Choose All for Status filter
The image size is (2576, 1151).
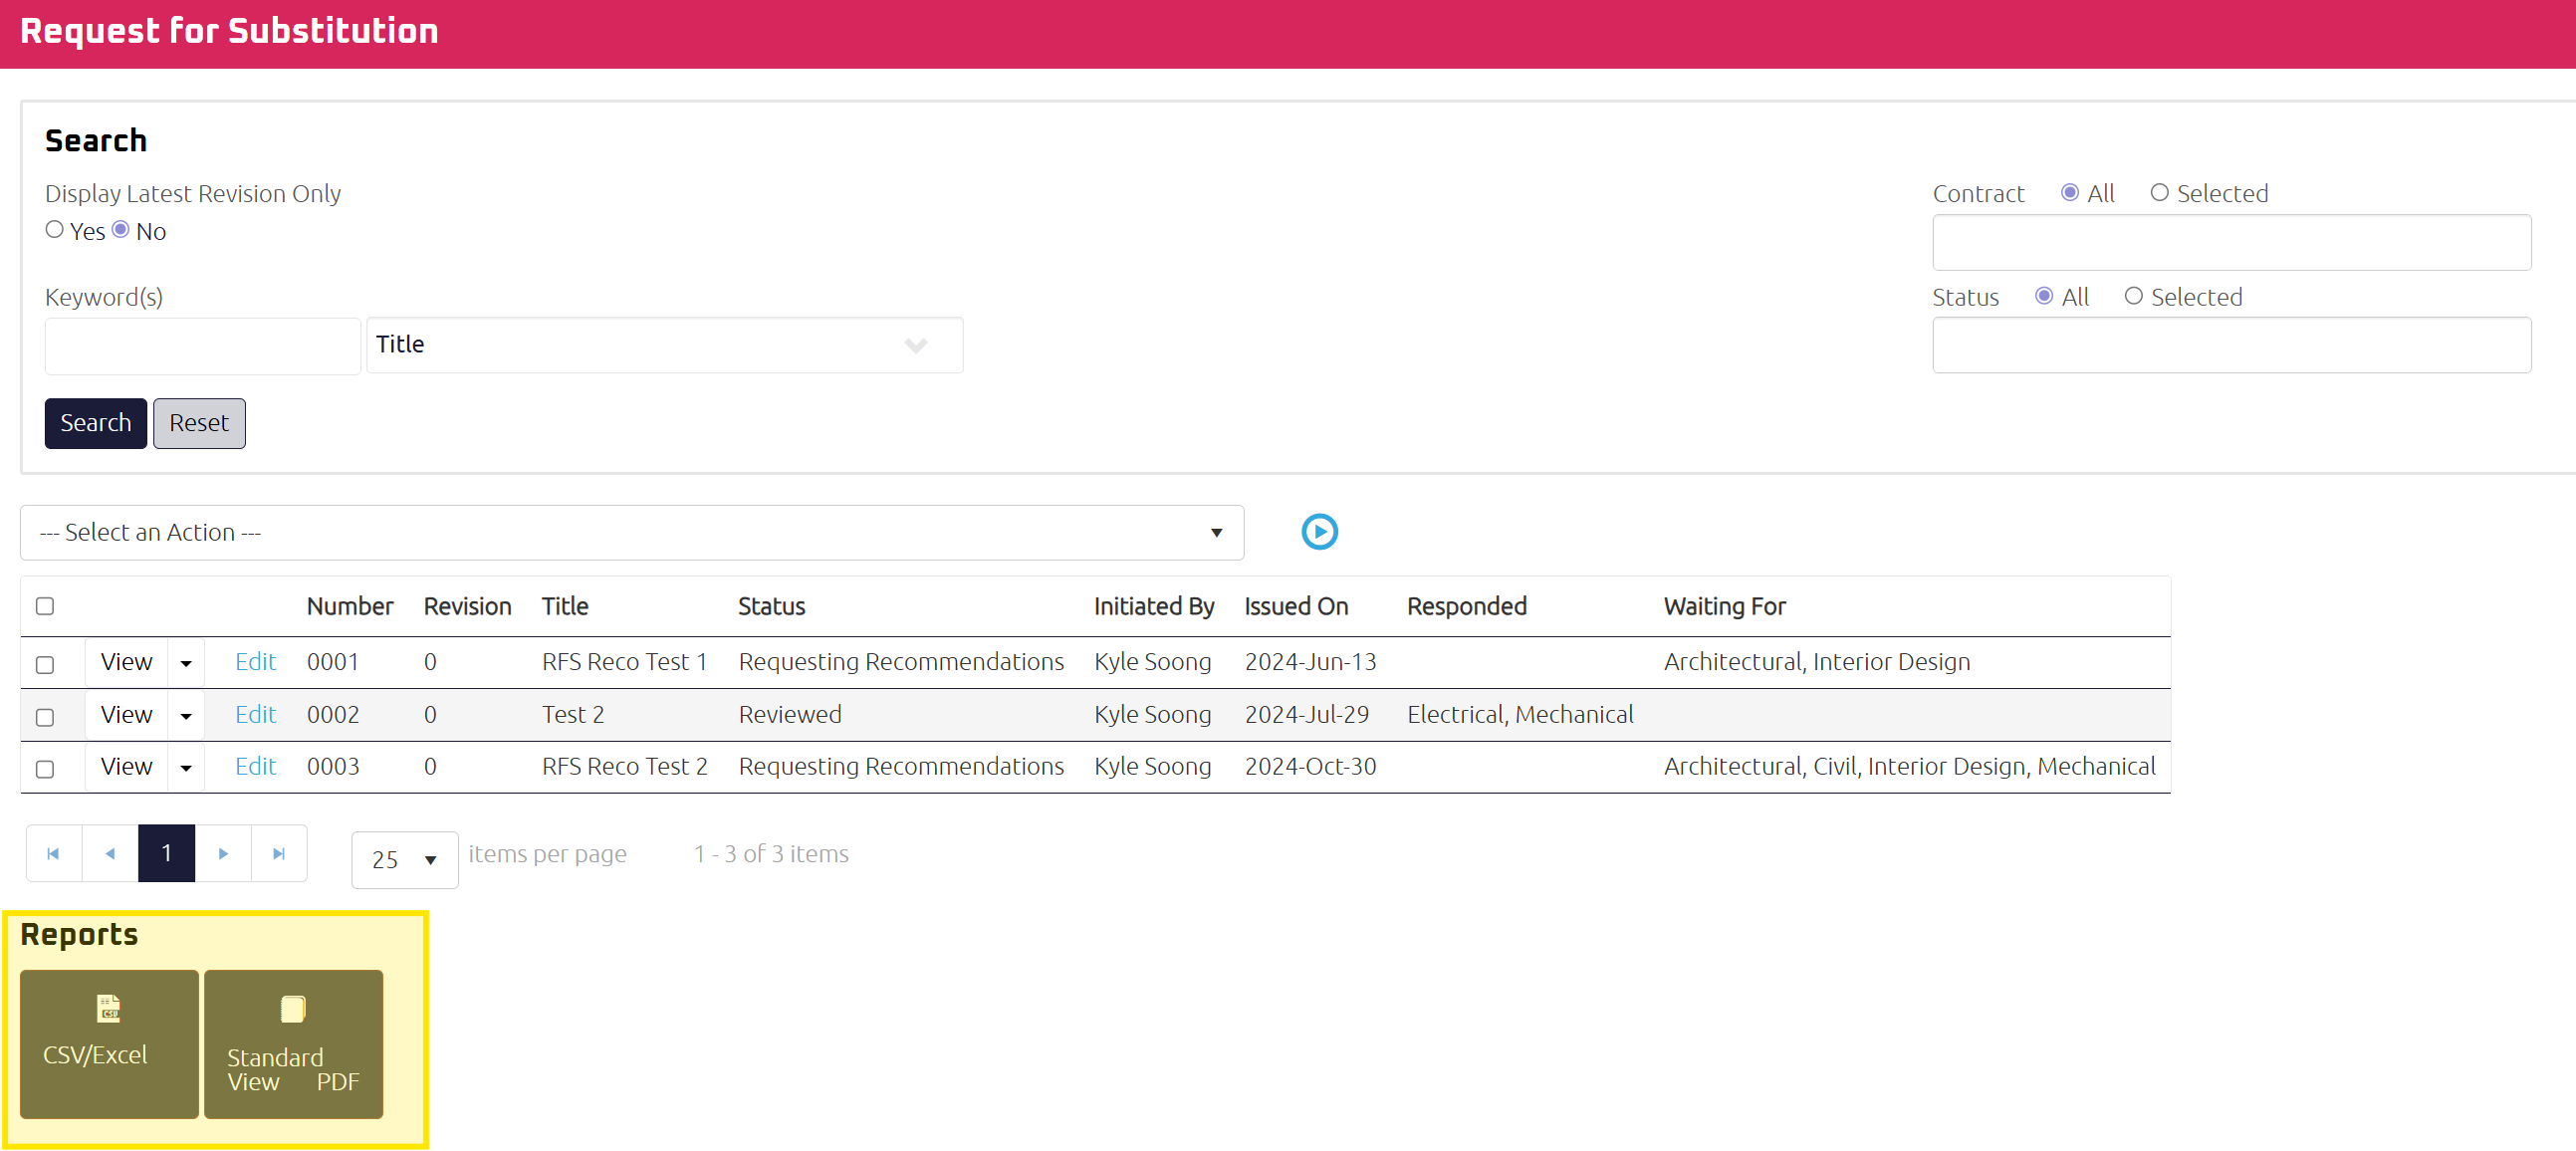tap(2044, 296)
